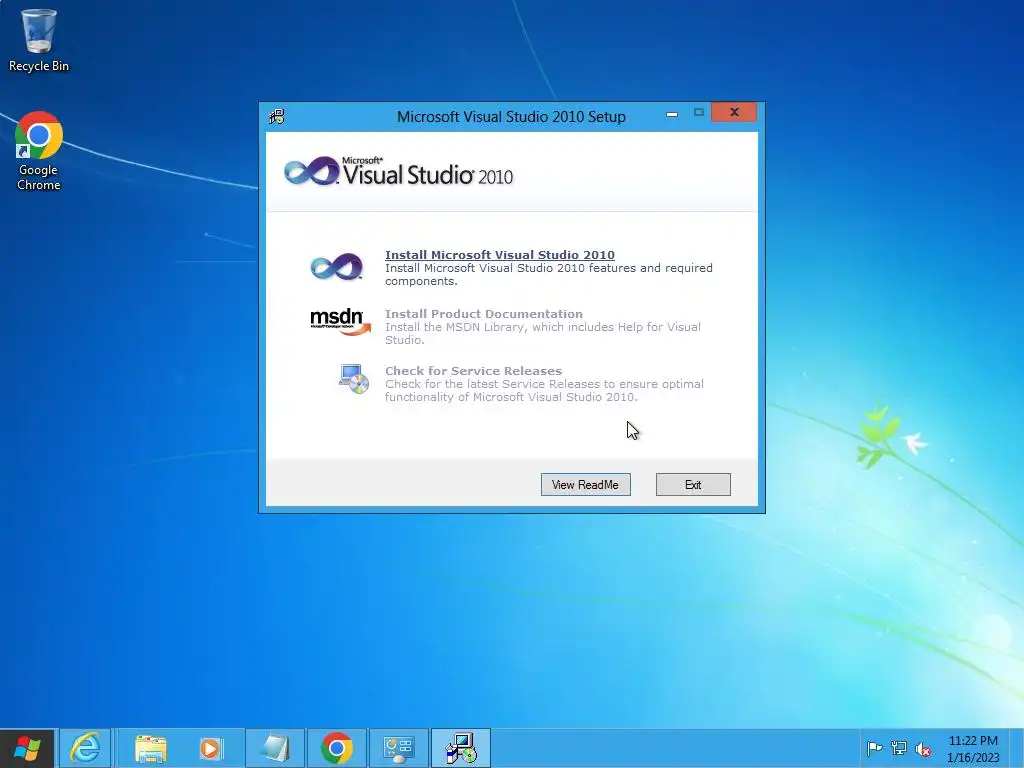Open the Recycle Bin desktop icon
The image size is (1024, 768).
(39, 40)
